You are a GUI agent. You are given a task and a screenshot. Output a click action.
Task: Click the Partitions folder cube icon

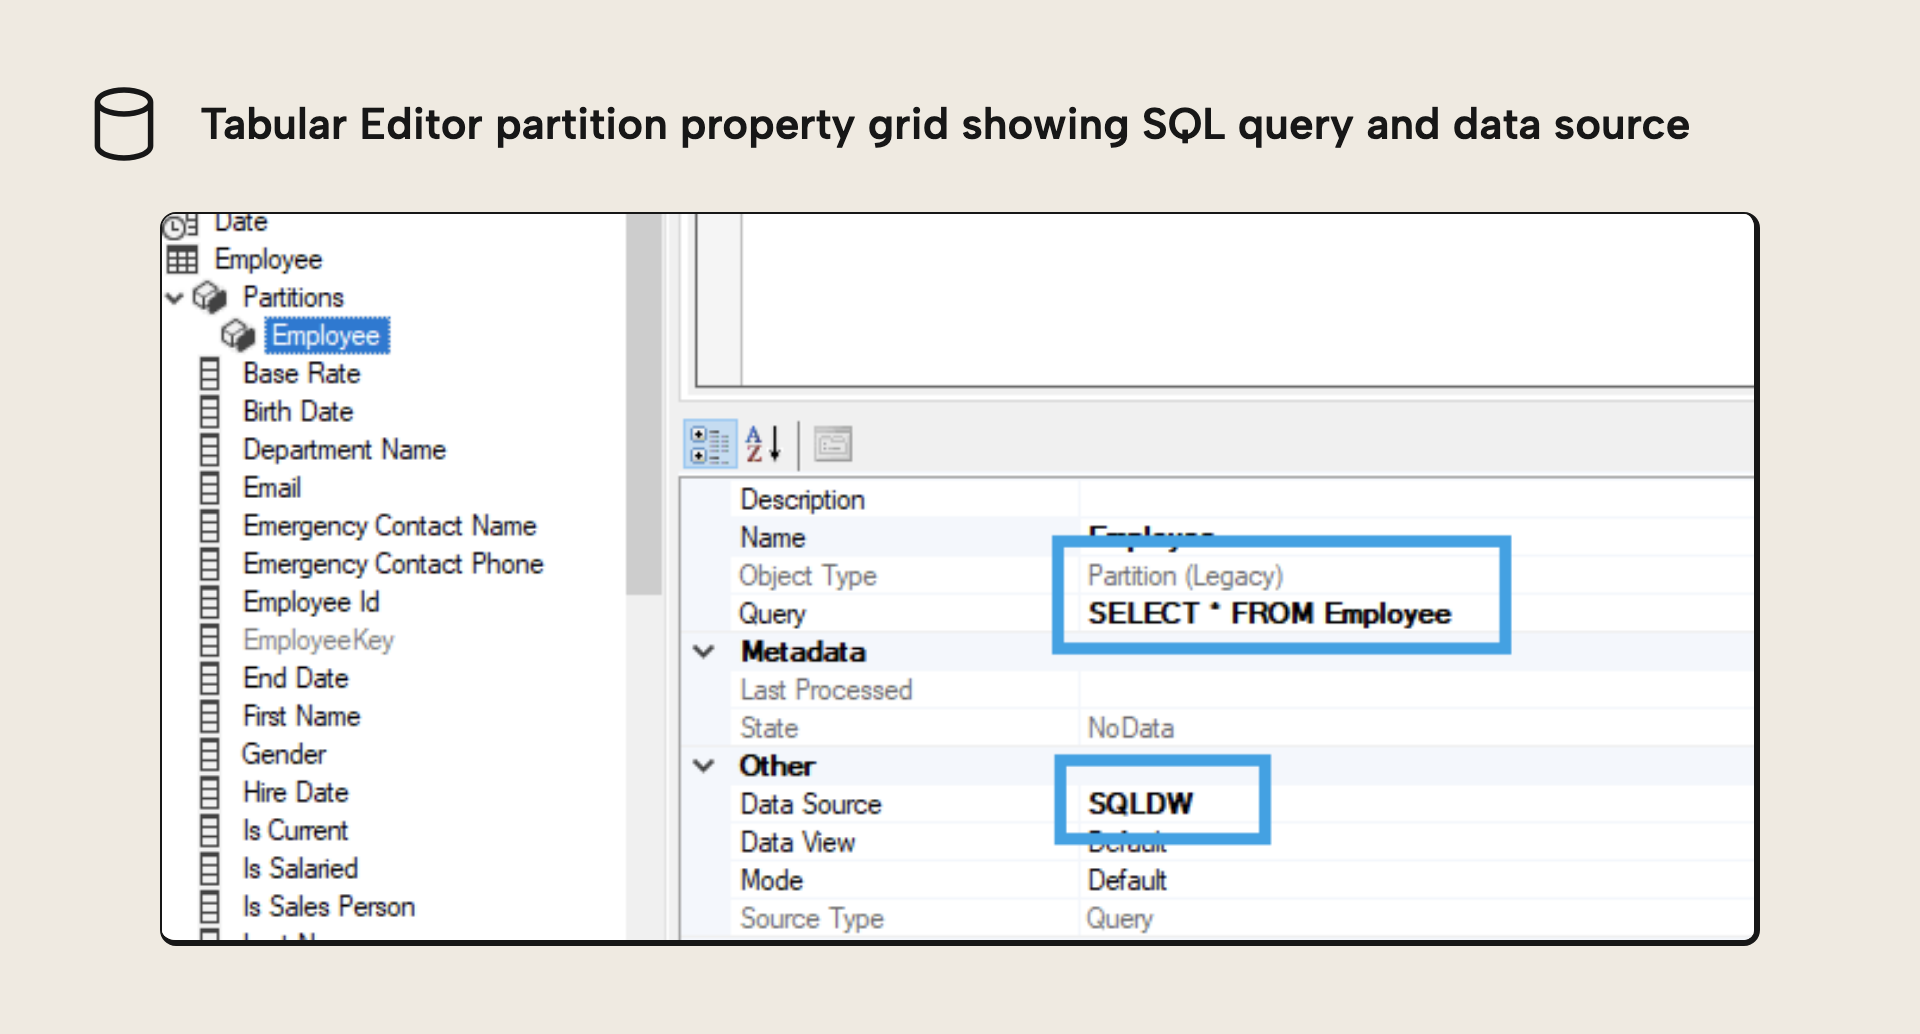210,297
